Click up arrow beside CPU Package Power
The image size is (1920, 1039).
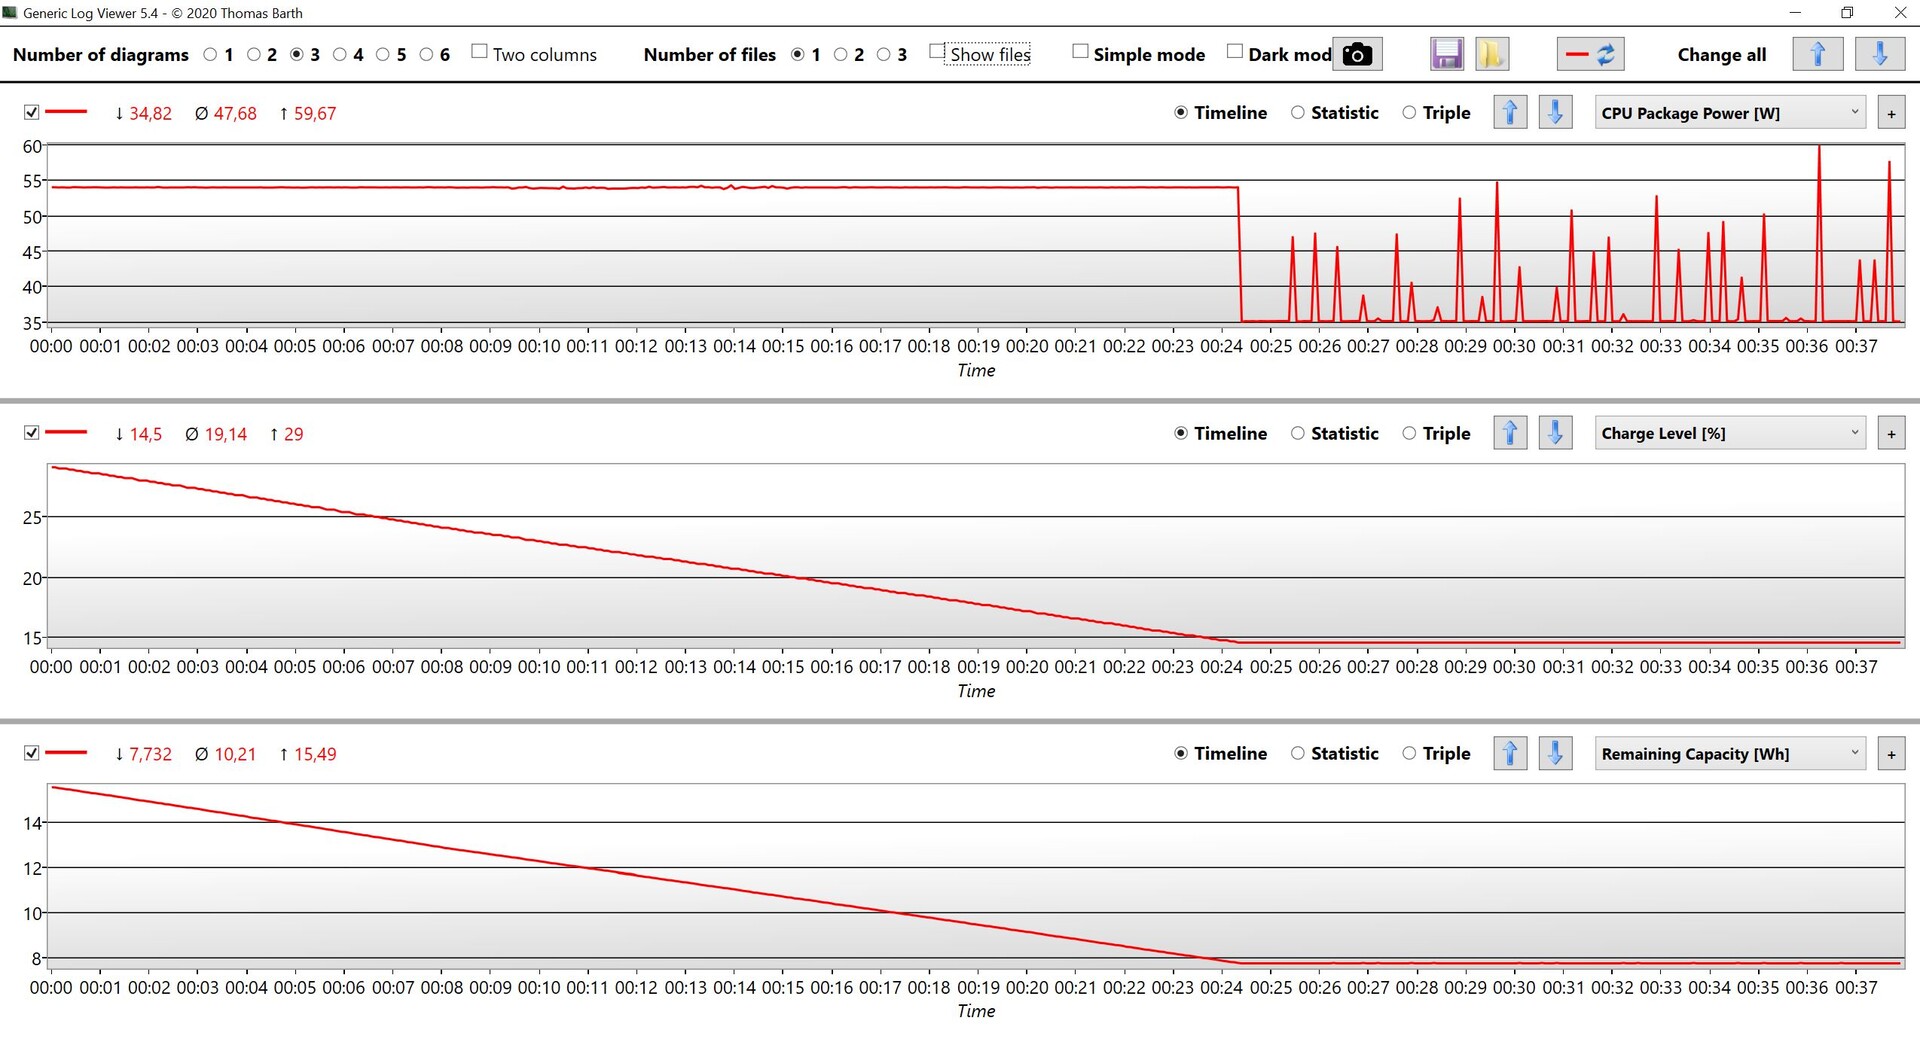click(x=1510, y=113)
